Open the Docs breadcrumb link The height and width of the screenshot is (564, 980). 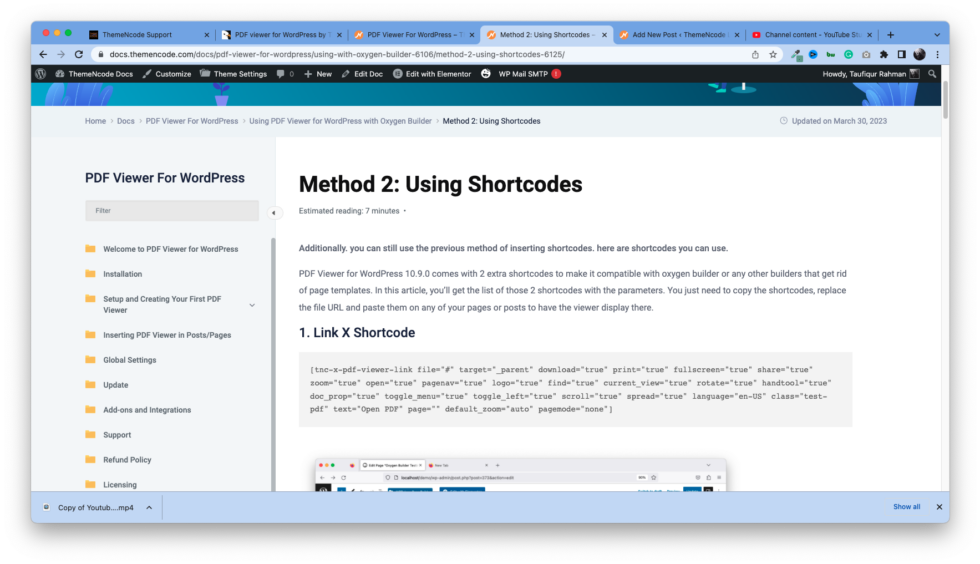coord(126,121)
